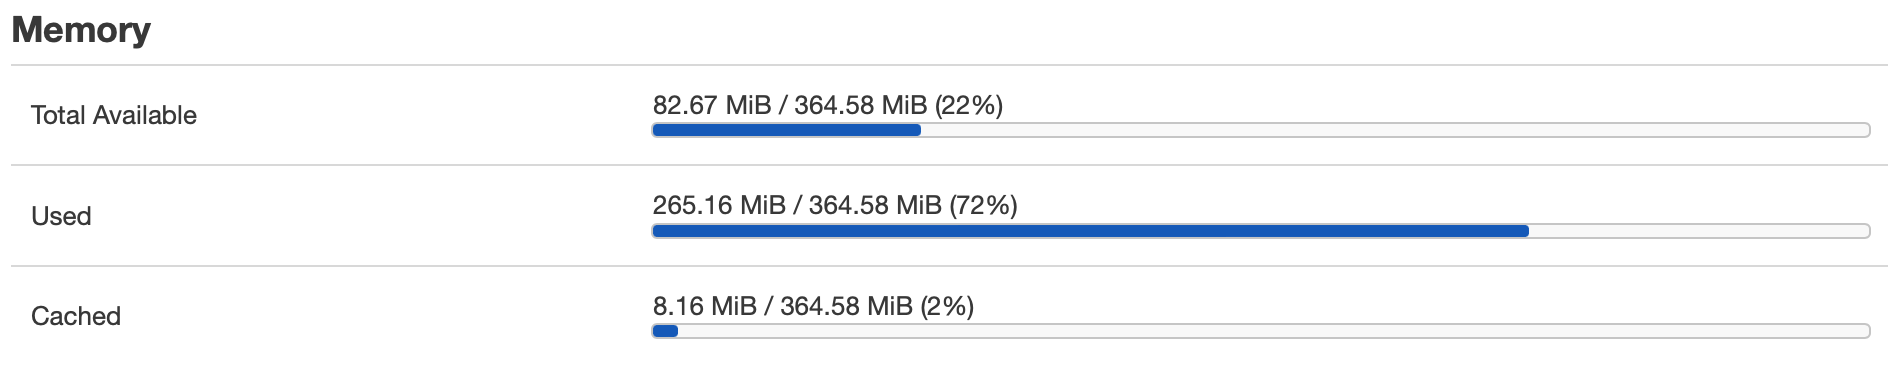Click 364.58 MiB total in Used row

click(x=875, y=205)
